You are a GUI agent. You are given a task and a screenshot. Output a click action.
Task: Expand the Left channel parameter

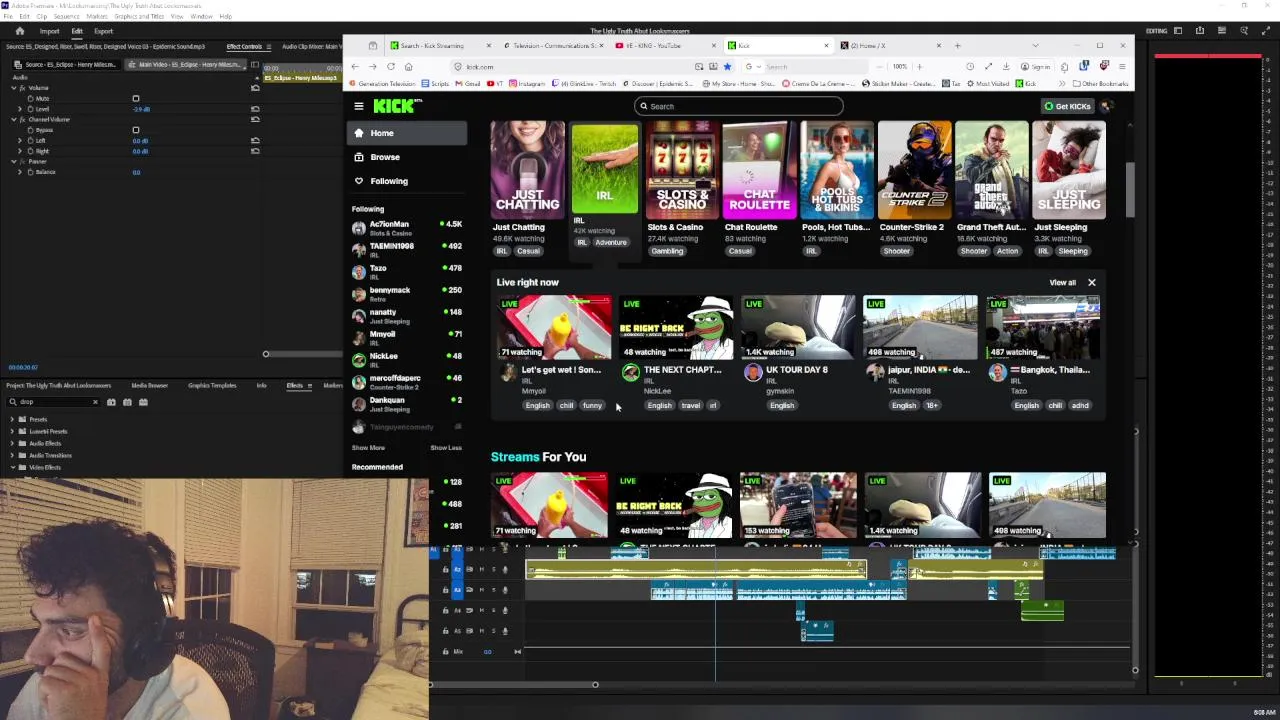(20, 141)
